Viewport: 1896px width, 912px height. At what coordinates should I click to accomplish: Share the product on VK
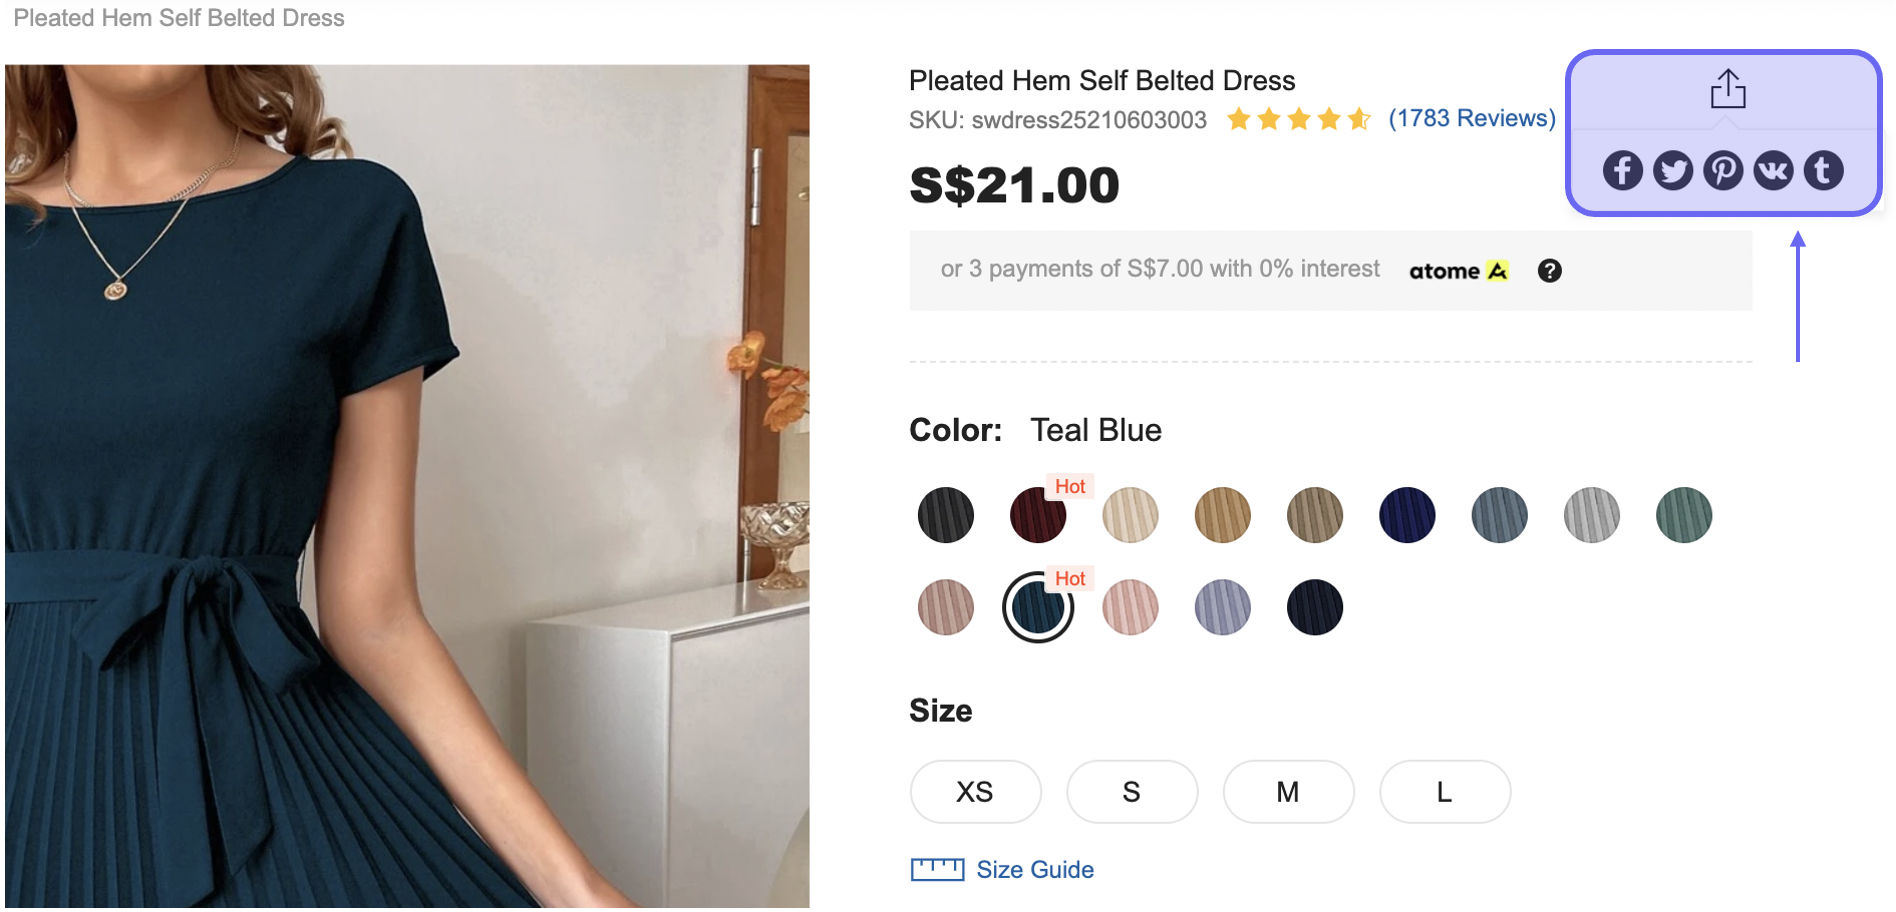click(x=1773, y=170)
